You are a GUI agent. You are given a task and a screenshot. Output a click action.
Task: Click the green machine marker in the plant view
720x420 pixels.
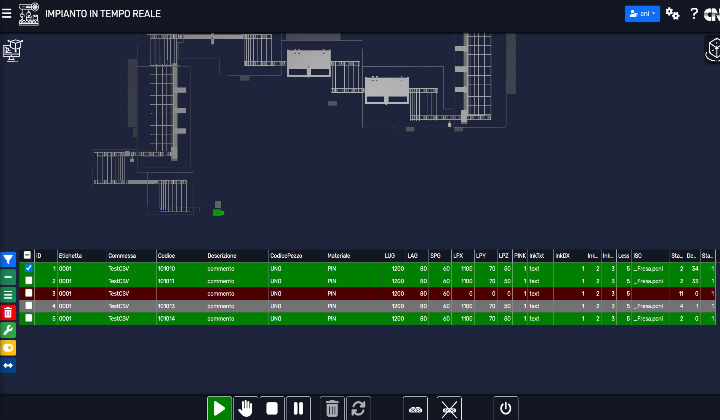(218, 213)
